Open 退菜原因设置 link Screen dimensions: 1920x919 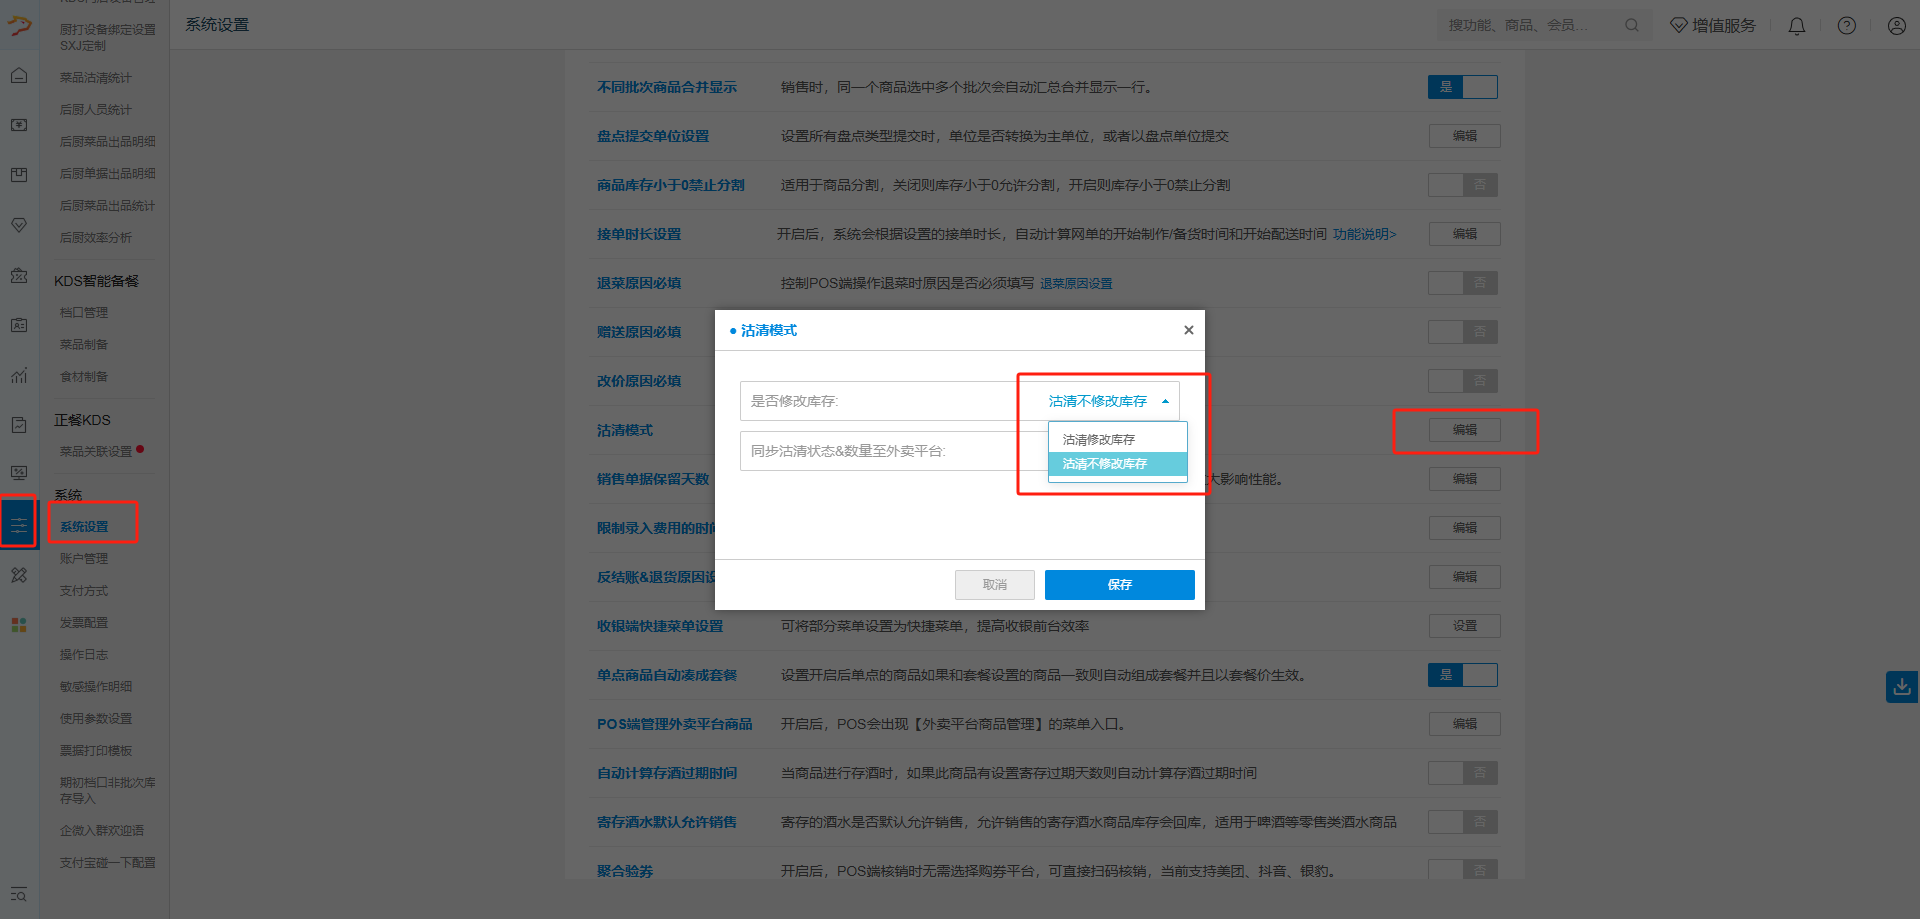pos(1076,284)
